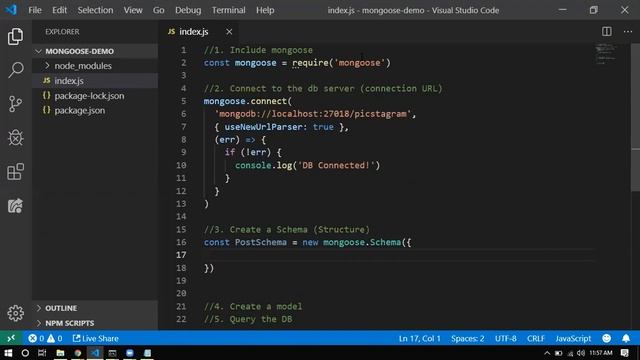The image size is (640, 360).
Task: Collapse the MONGOOSE-DEMO folder section
Action: (x=95, y=51)
